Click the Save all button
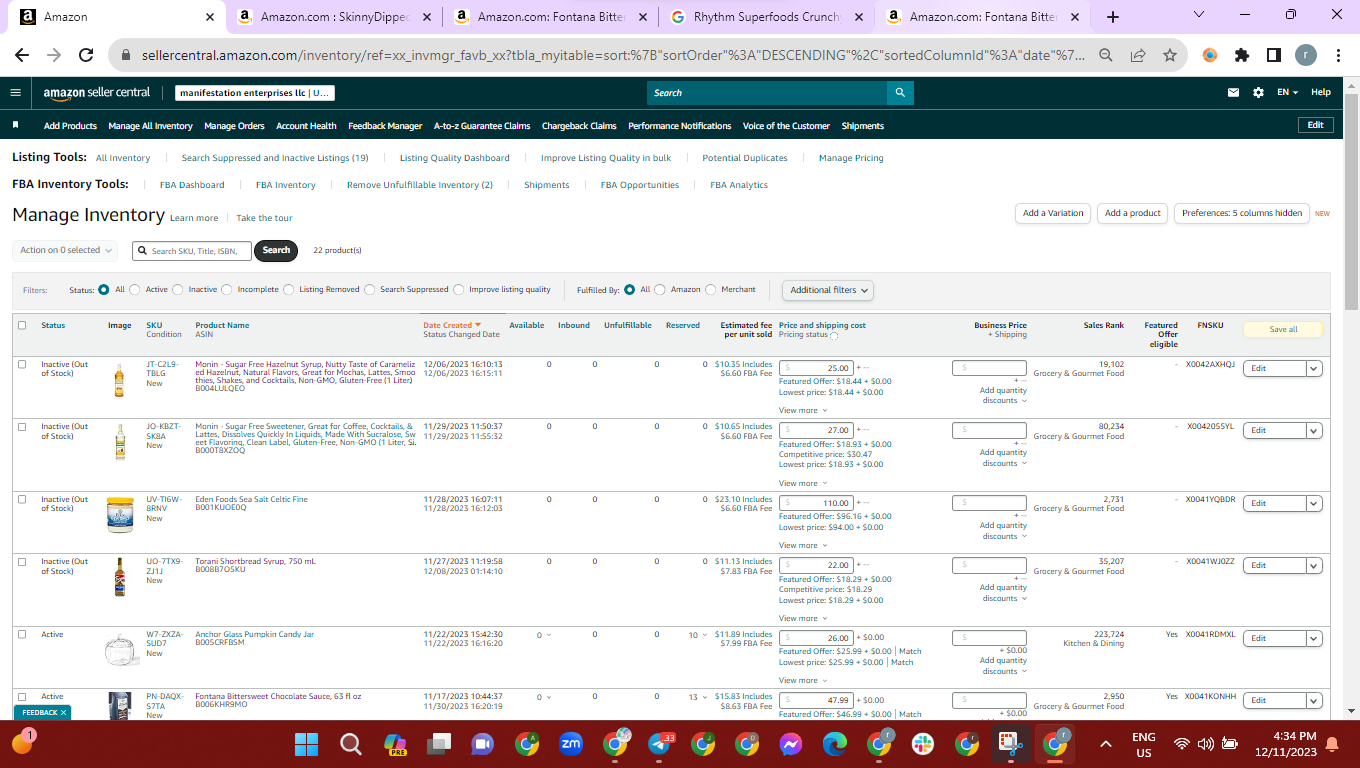1360x768 pixels. pyautogui.click(x=1283, y=329)
